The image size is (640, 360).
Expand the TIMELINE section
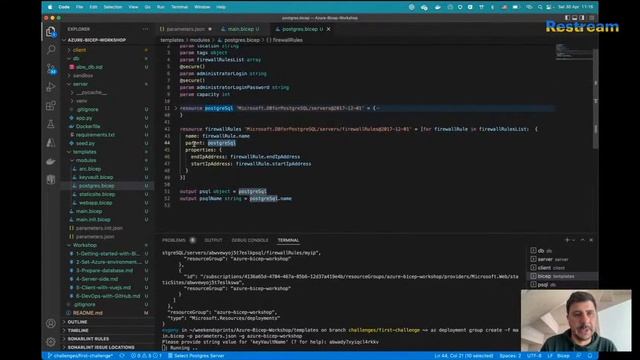pyautogui.click(x=78, y=331)
